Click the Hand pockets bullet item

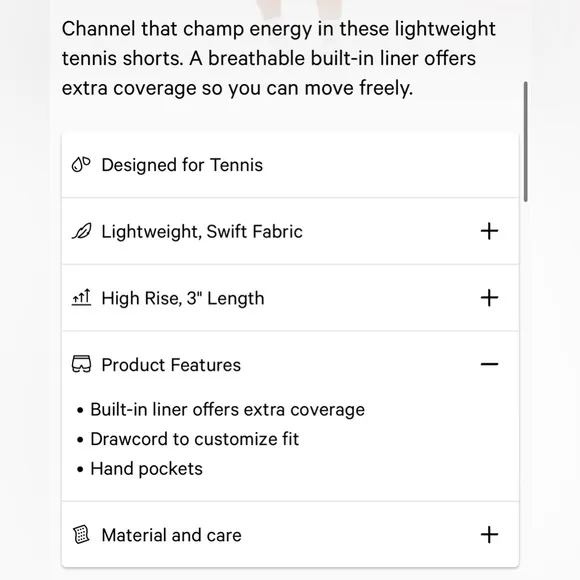tap(146, 469)
